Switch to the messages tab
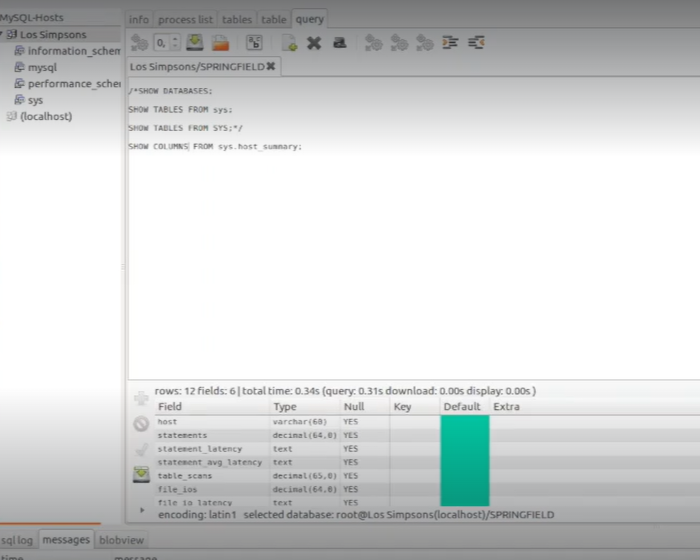700x560 pixels. [x=66, y=539]
